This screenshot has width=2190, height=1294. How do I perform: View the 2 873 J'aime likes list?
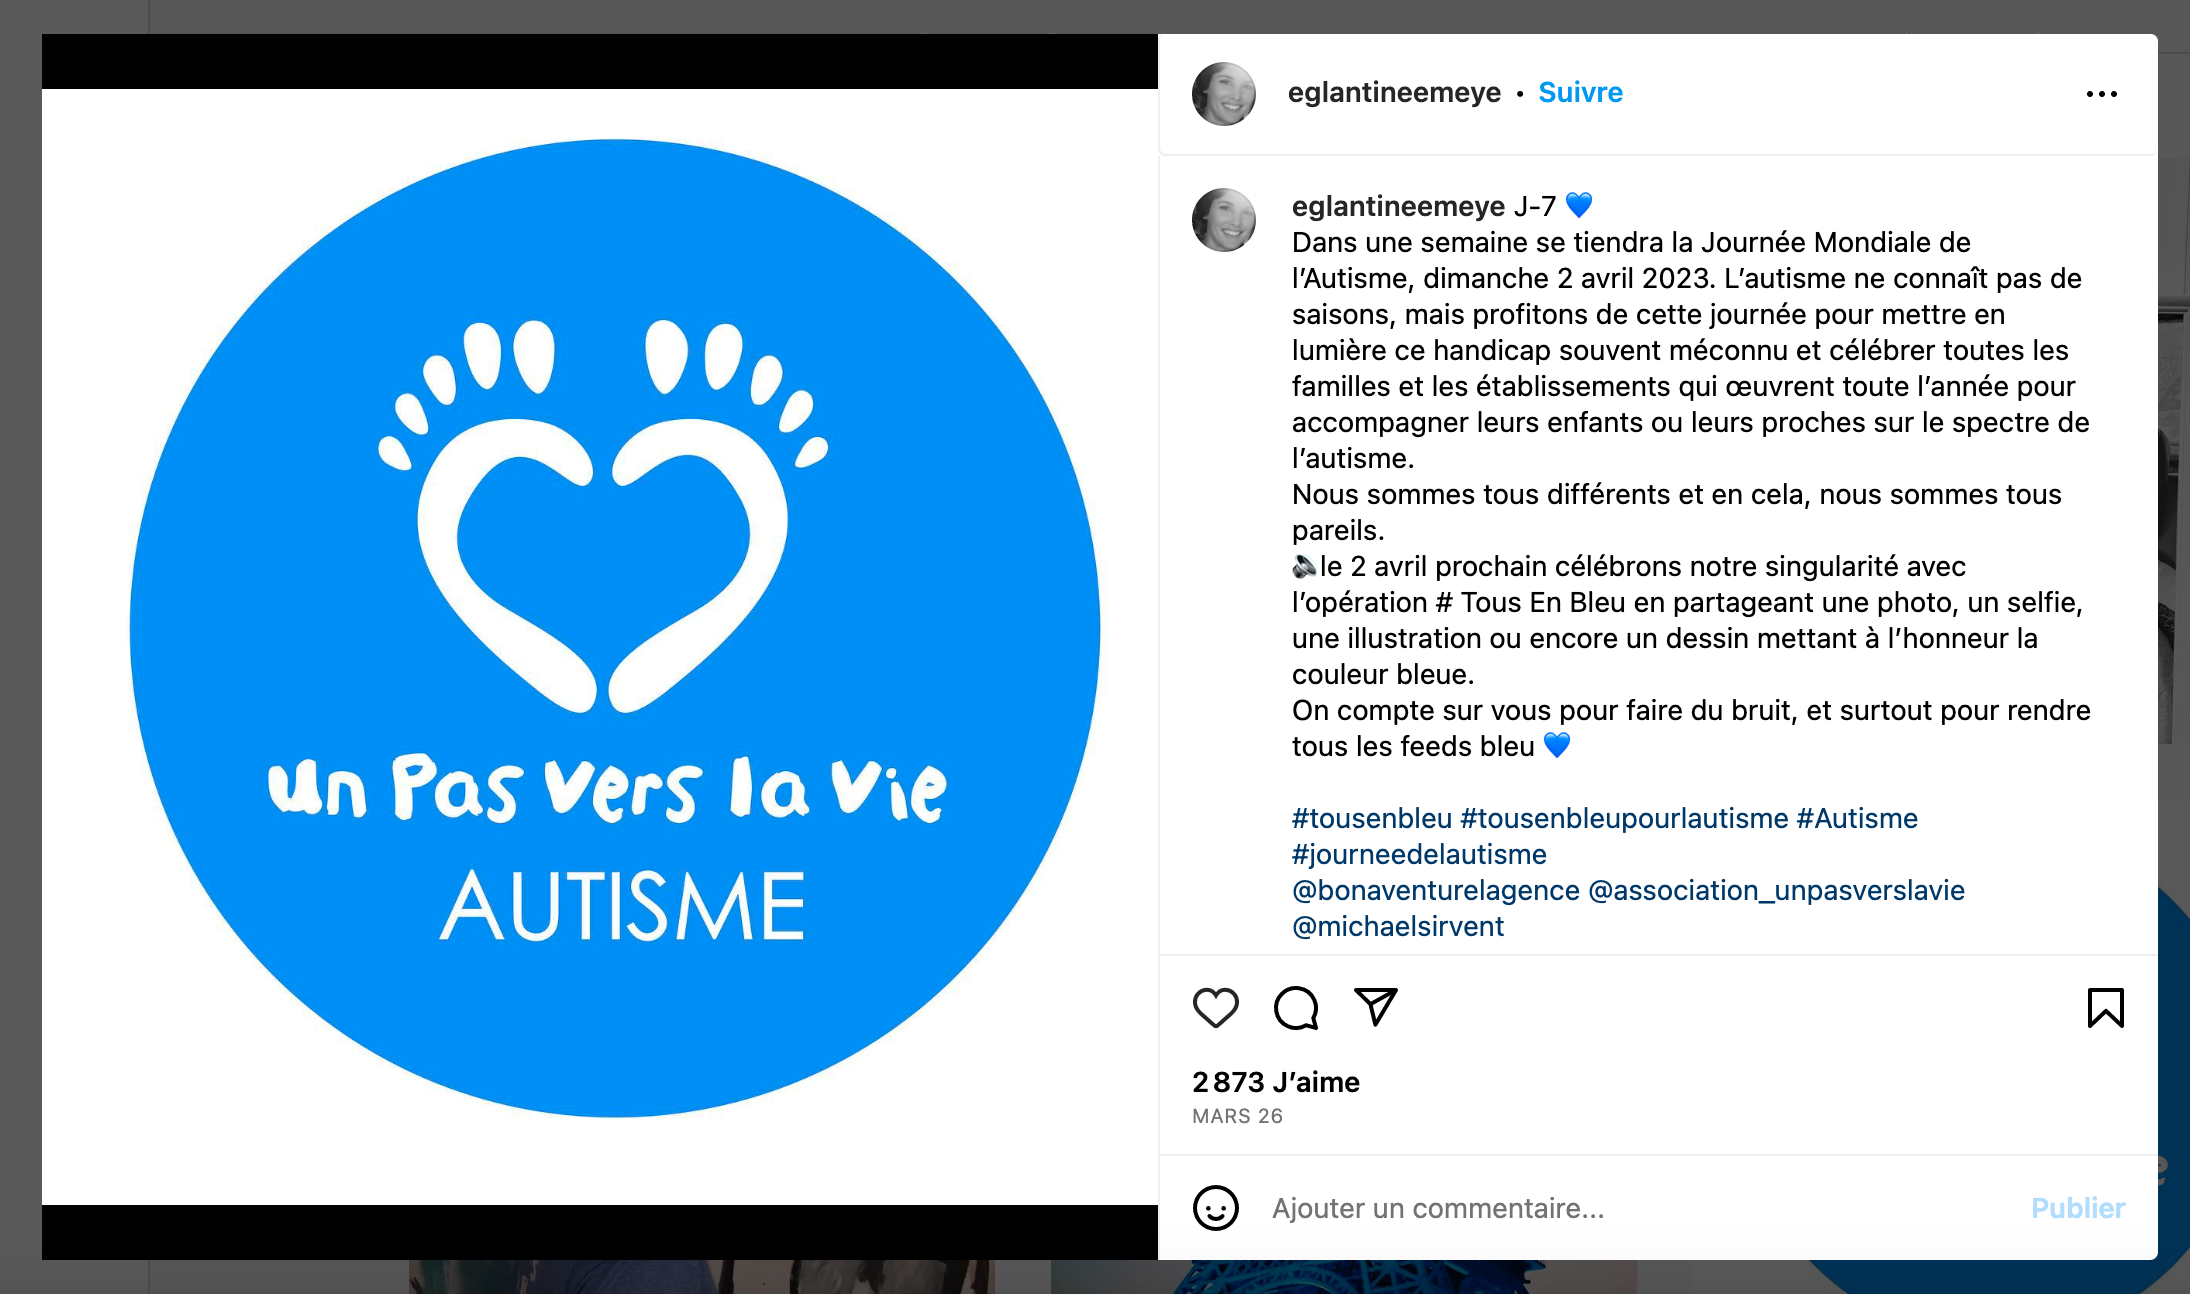coord(1276,1082)
